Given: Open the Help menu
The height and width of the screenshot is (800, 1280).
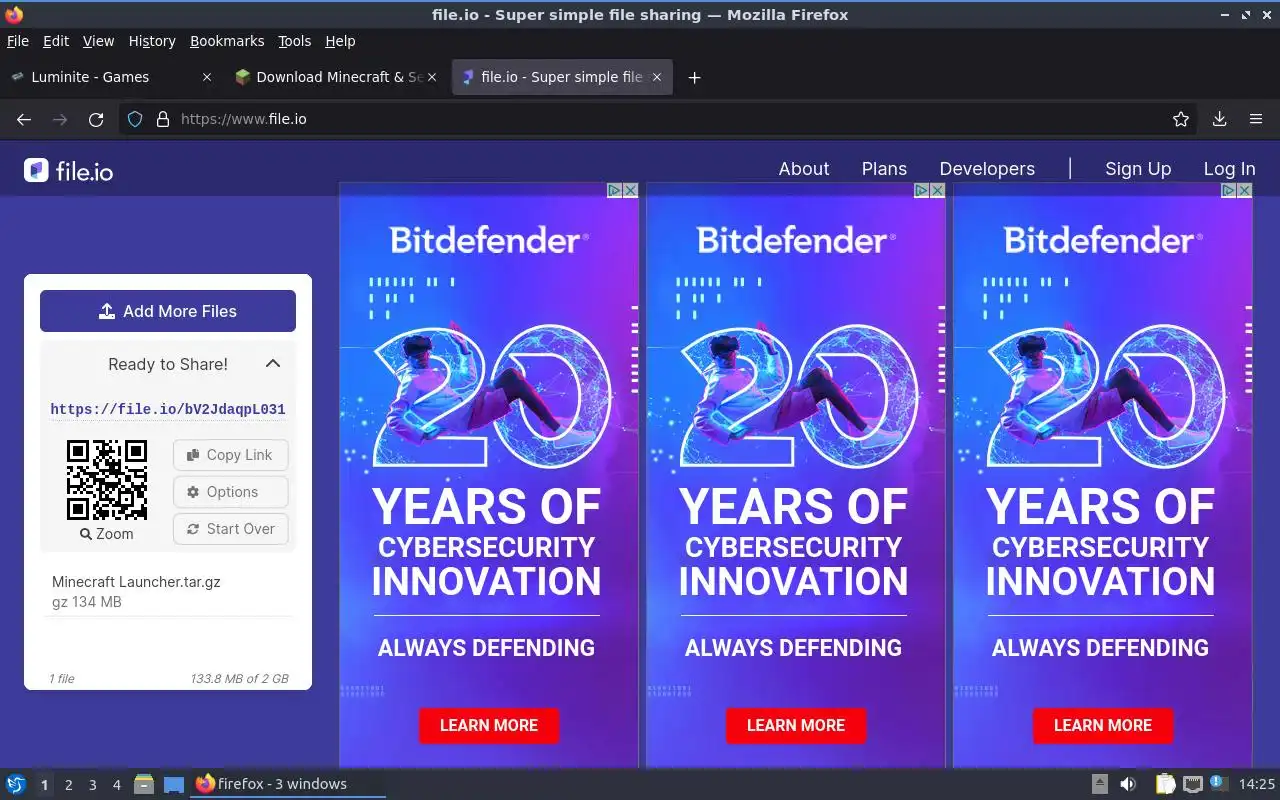Looking at the screenshot, I should (340, 41).
